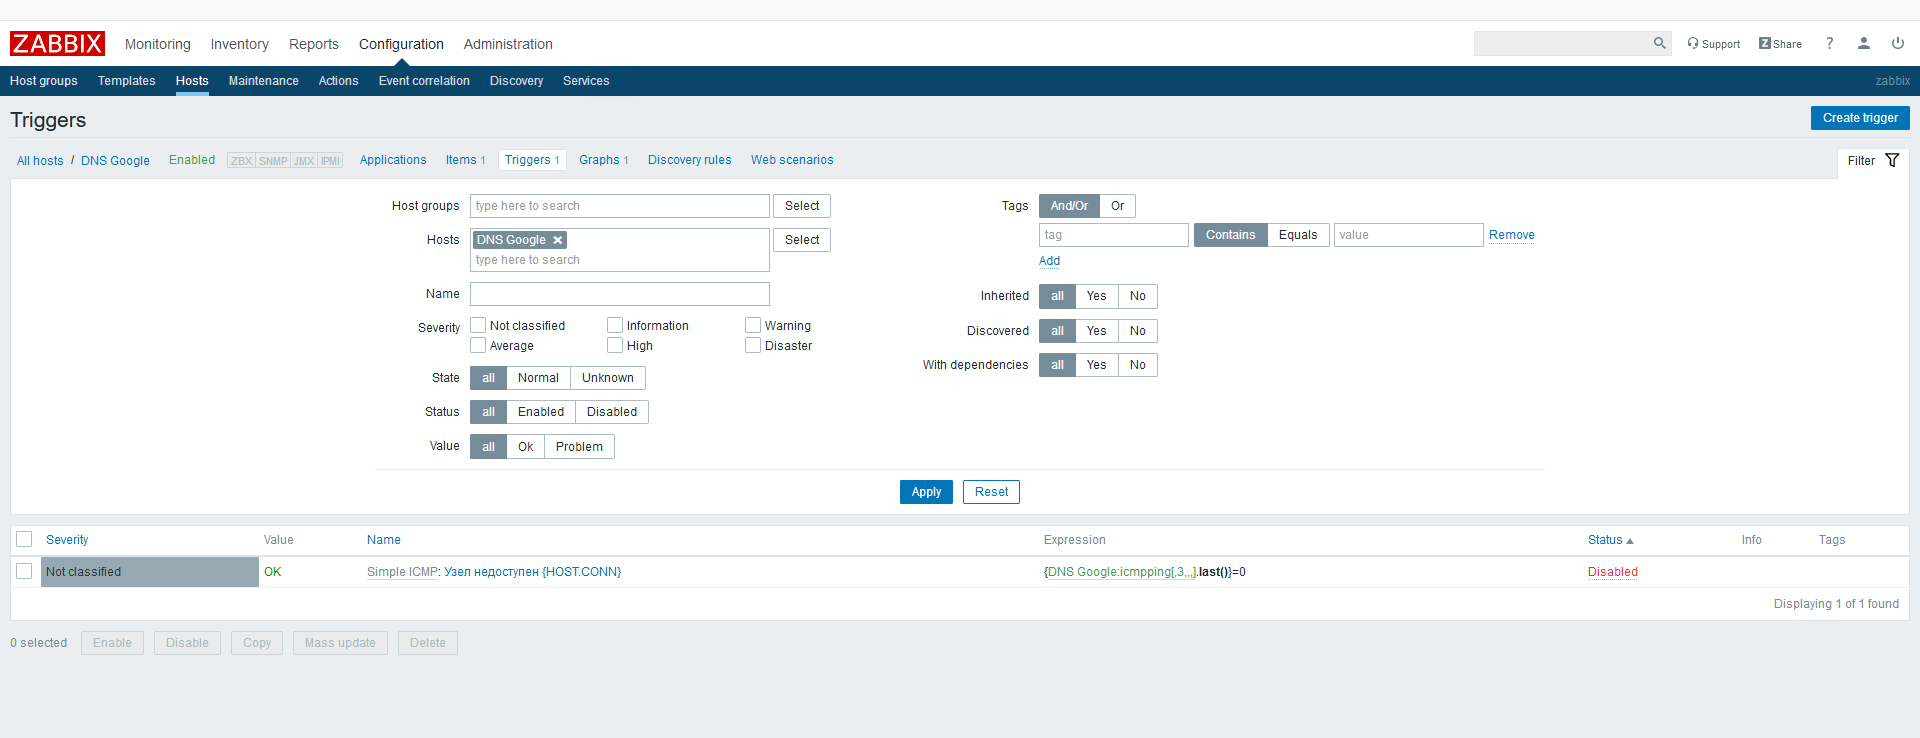This screenshot has width=1920, height=738.
Task: Open the Reports menu
Action: coord(314,44)
